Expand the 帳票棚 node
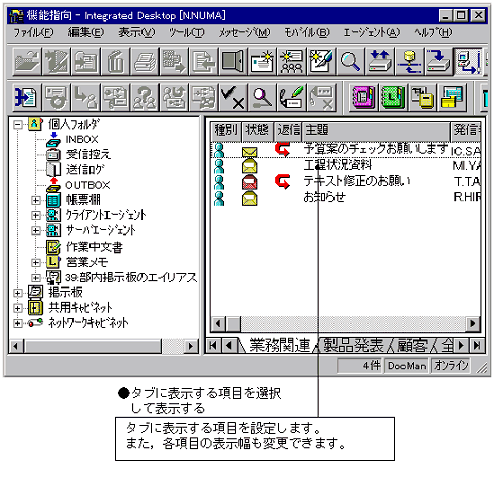The height and width of the screenshot is (477, 494). point(35,200)
